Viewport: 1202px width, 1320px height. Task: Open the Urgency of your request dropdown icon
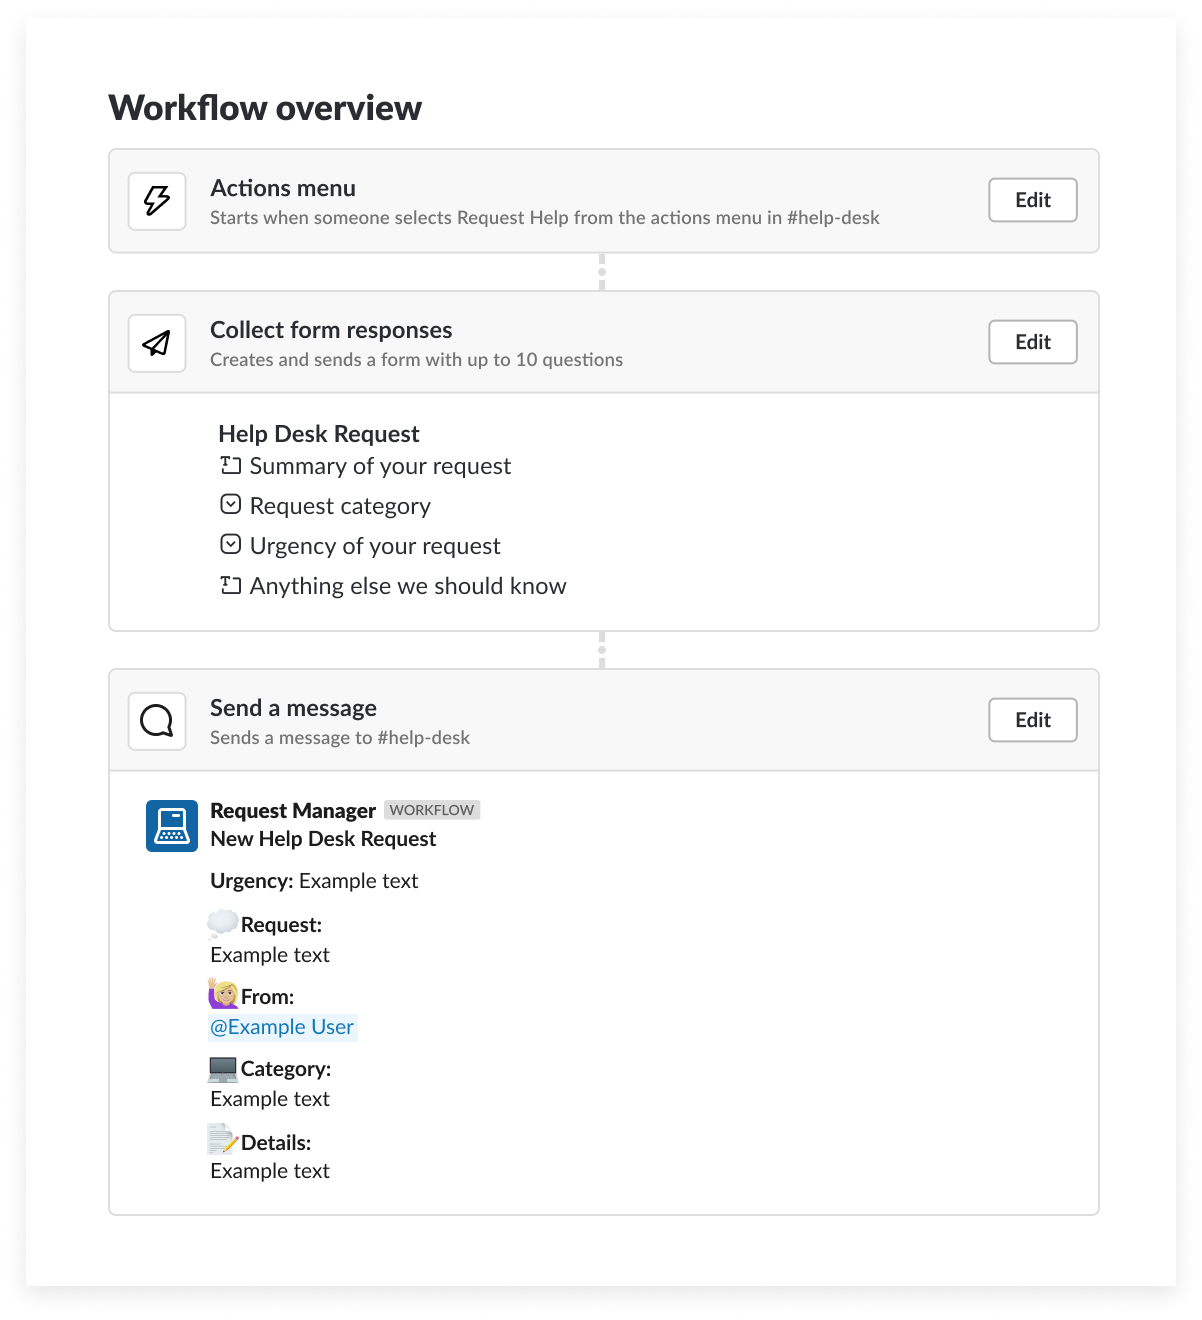[x=230, y=544]
